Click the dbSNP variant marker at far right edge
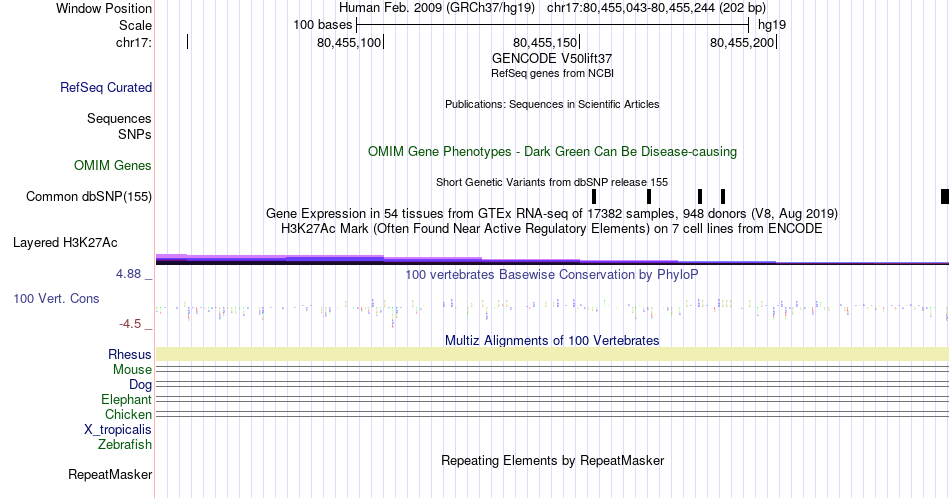The height and width of the screenshot is (498, 950). pos(945,196)
